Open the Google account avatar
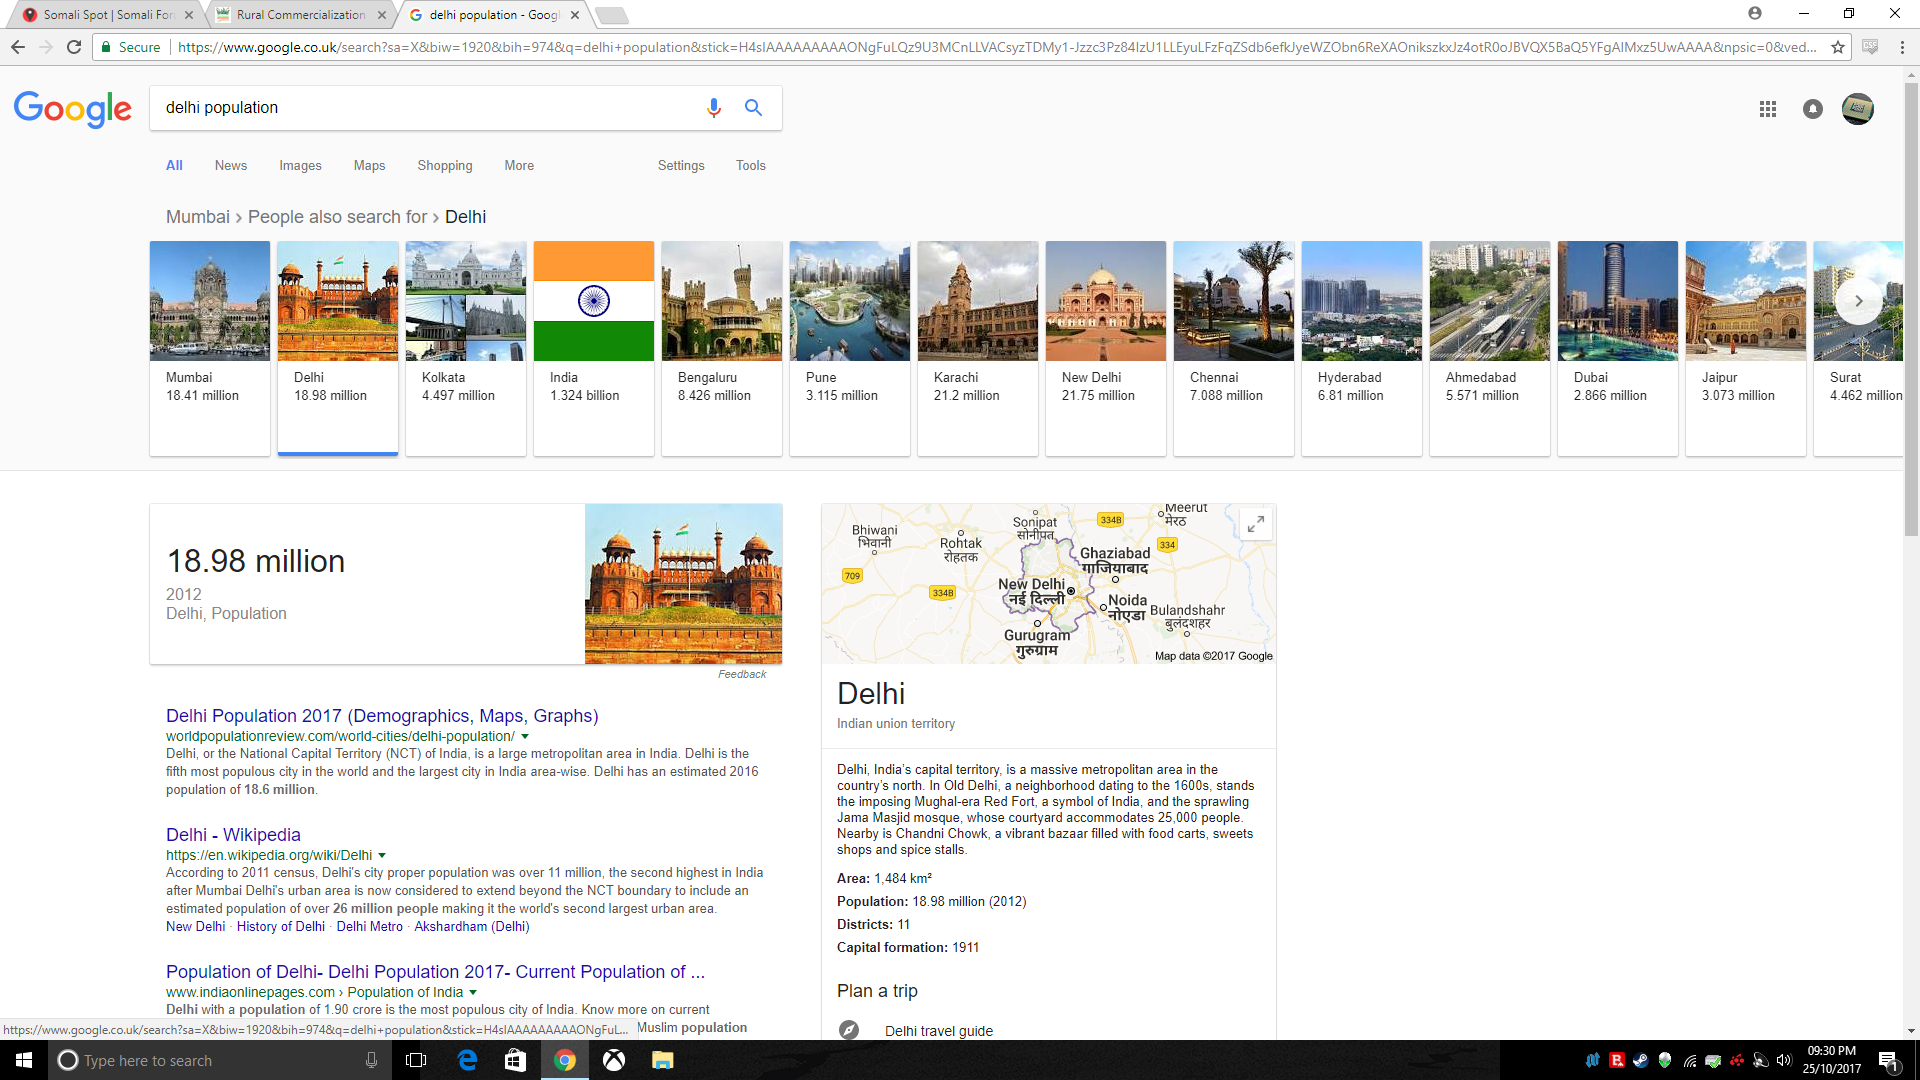The image size is (1920, 1080). pos(1857,109)
